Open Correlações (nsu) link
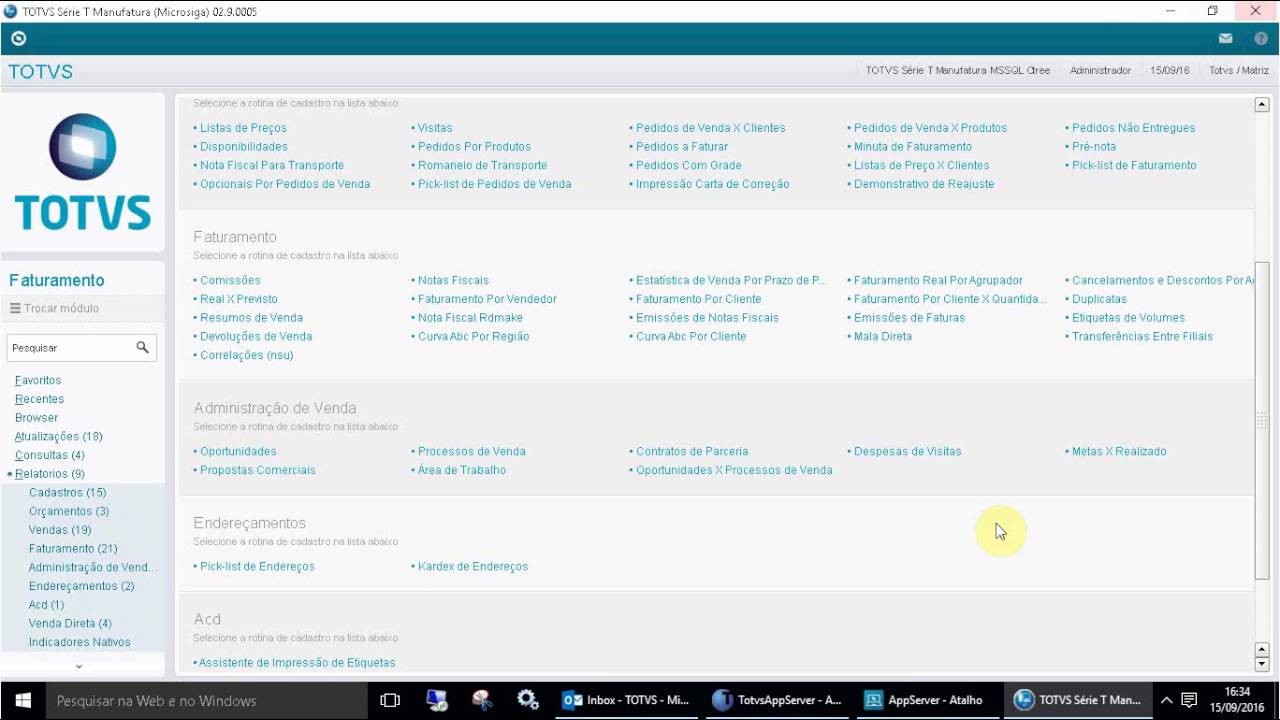 pos(246,356)
